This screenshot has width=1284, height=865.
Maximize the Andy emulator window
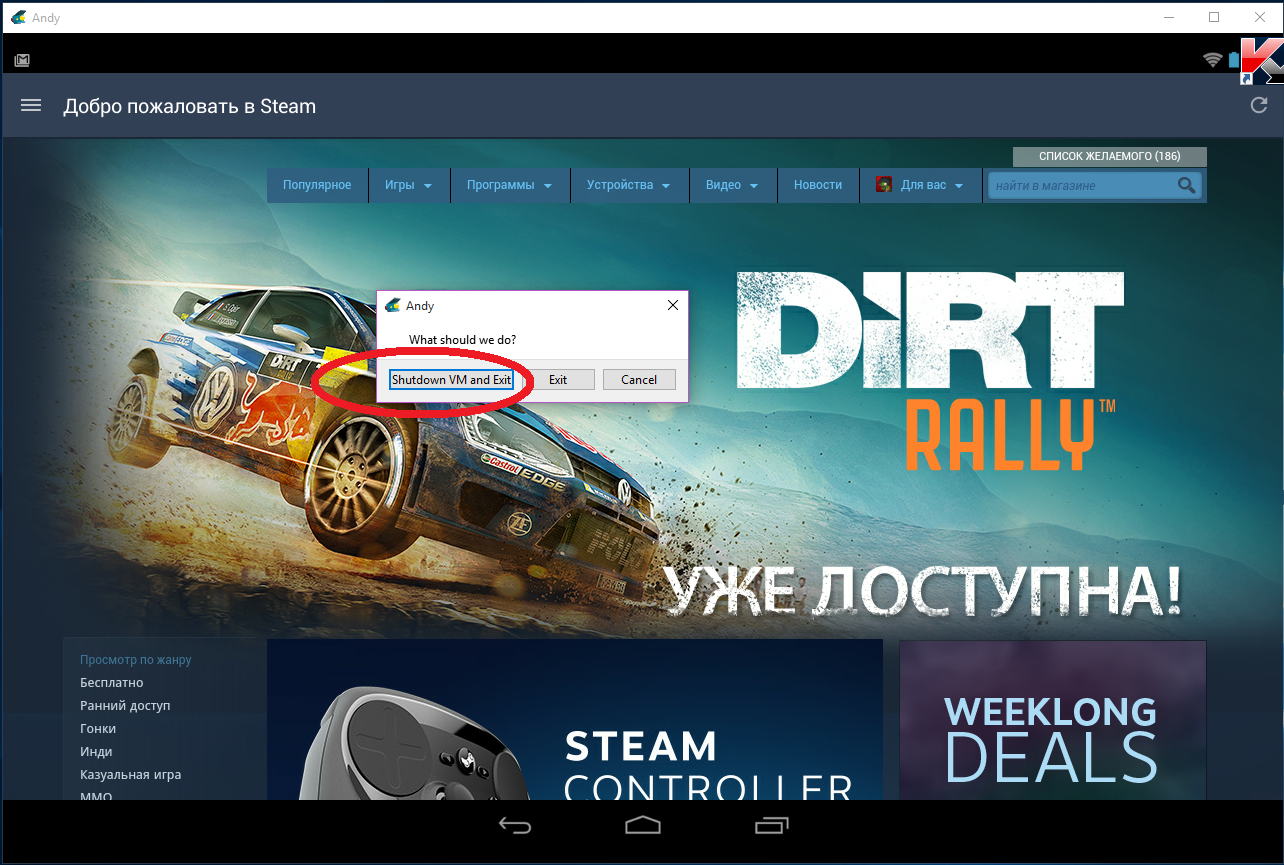point(1214,17)
